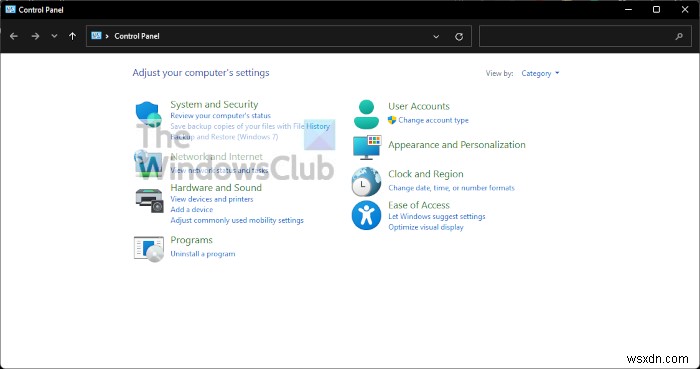Go forward with the forward arrow
This screenshot has width=700, height=369.
(35, 36)
